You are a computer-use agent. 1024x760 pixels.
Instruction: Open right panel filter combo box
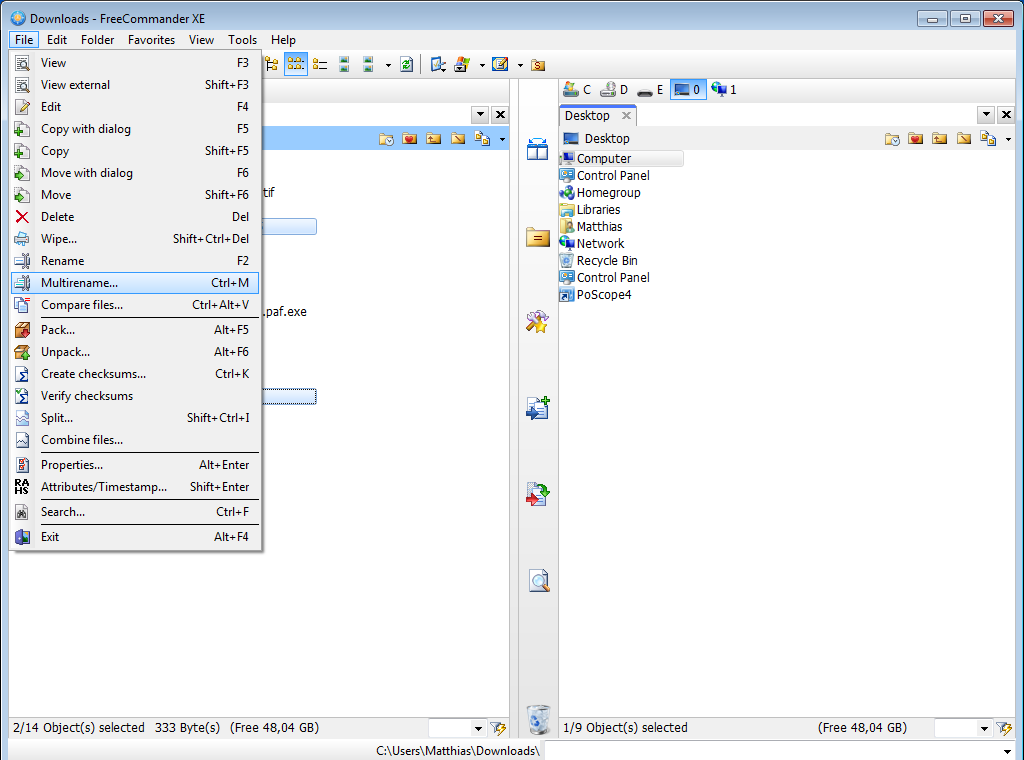tap(963, 728)
